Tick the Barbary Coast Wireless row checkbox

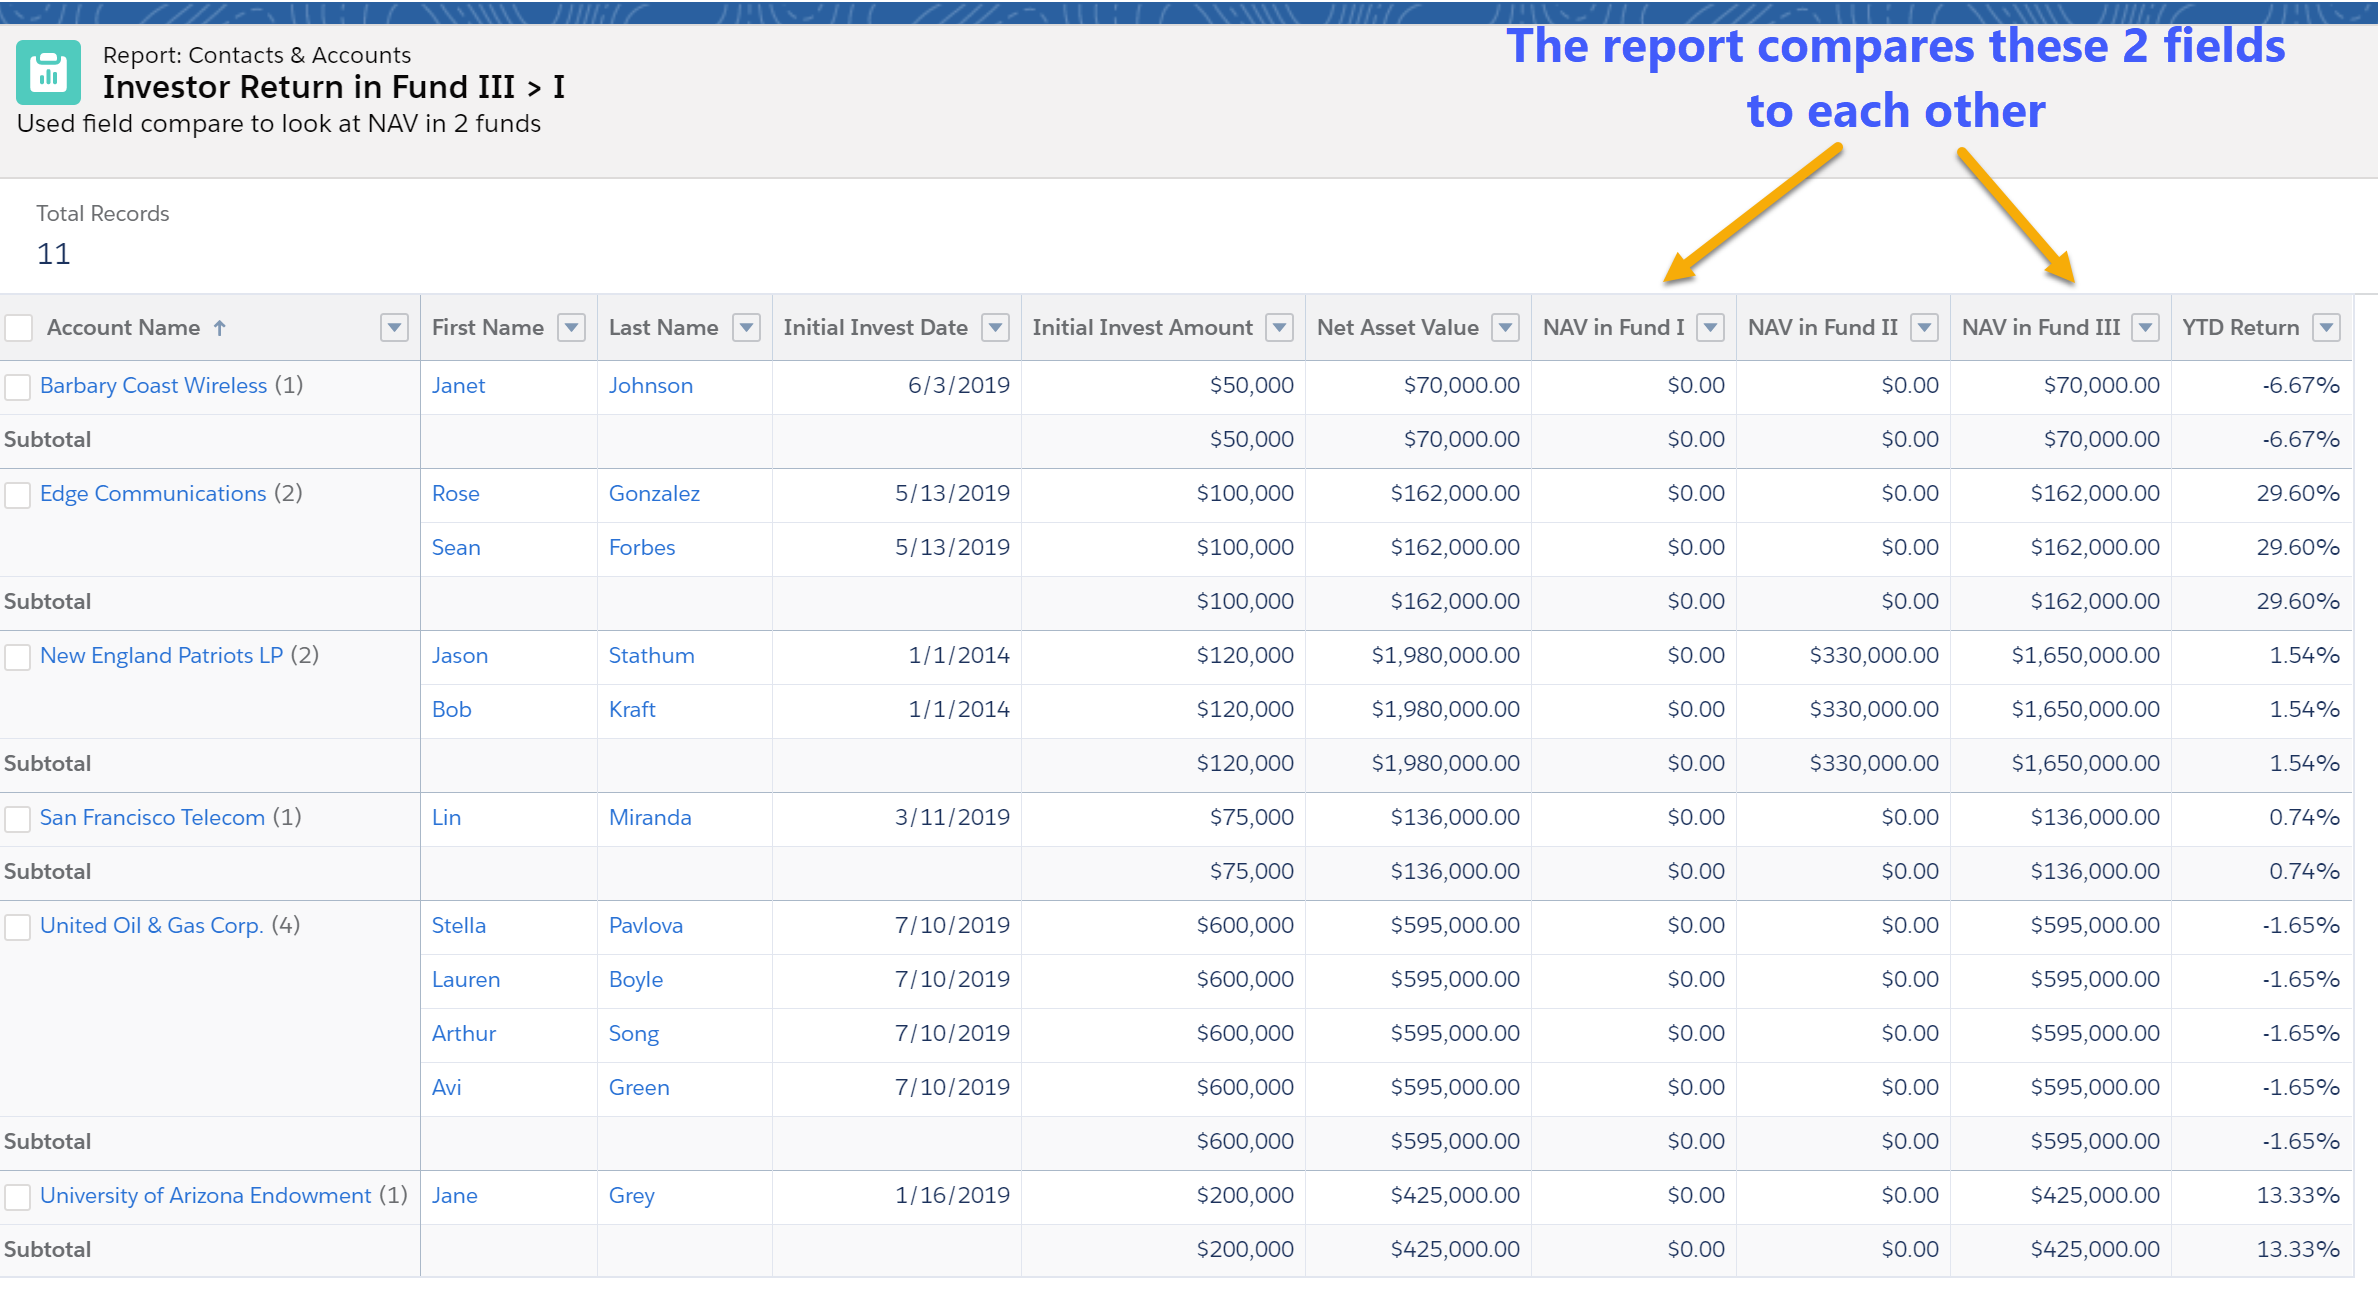pos(18,387)
